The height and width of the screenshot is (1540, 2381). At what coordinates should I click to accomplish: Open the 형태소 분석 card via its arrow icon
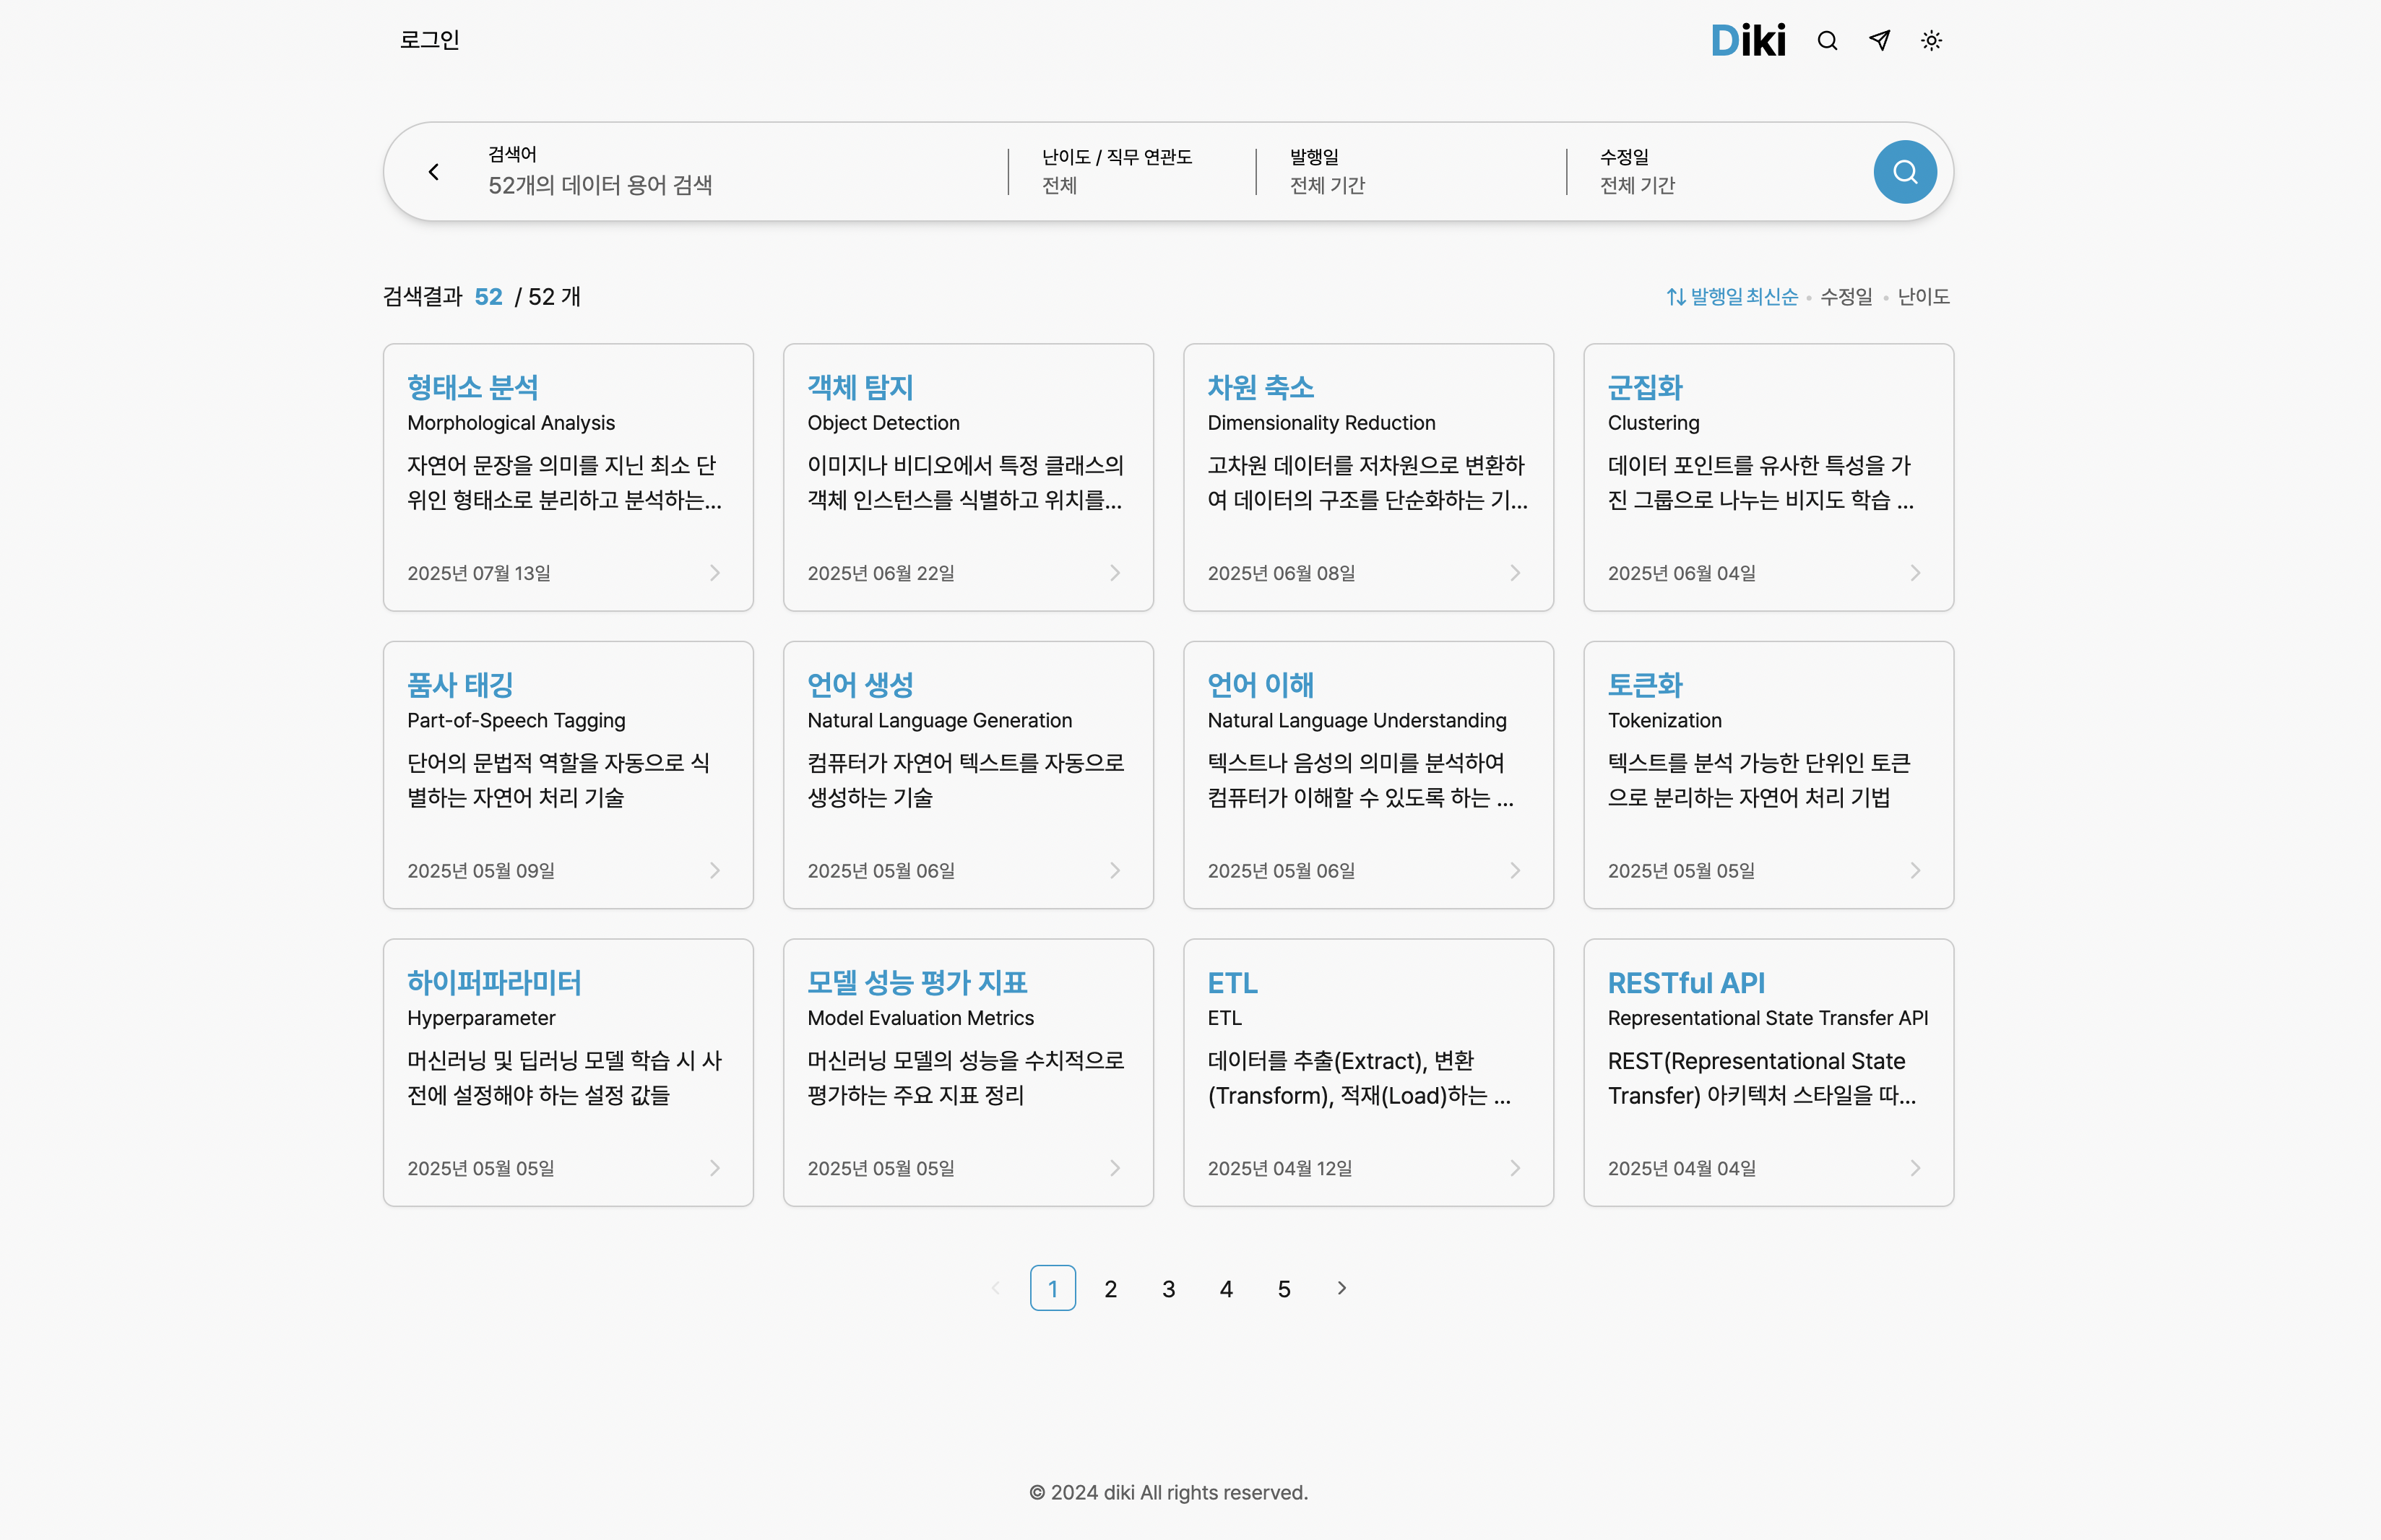714,572
